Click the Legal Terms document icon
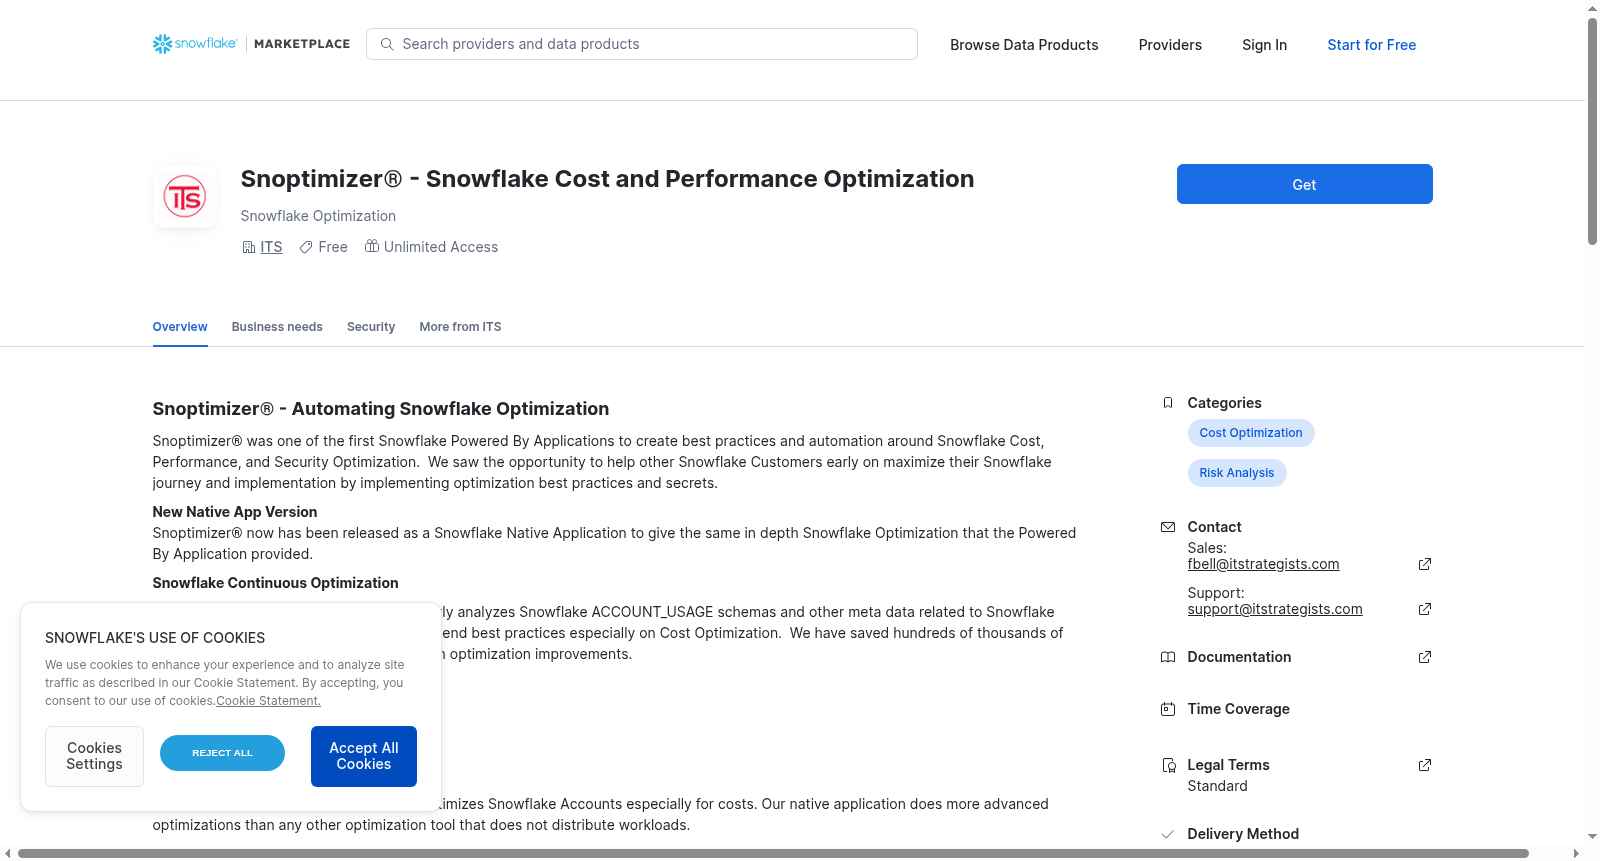Viewport: 1600px width, 861px height. coord(1168,765)
